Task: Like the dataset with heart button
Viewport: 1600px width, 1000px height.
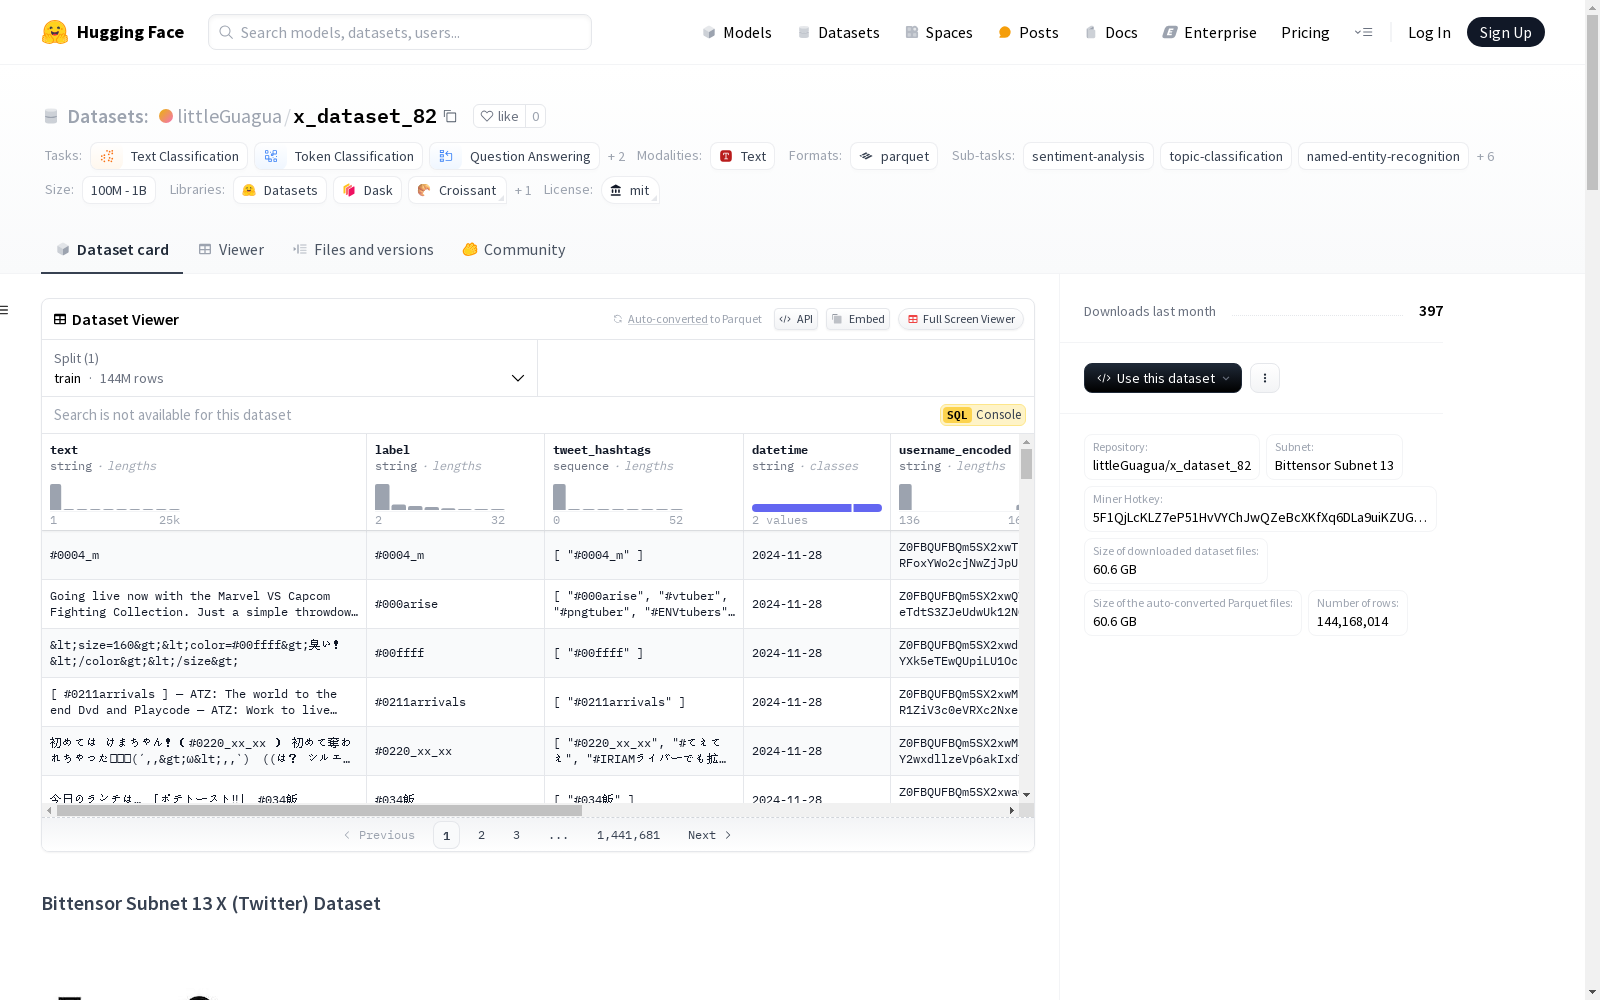Action: click(x=499, y=117)
